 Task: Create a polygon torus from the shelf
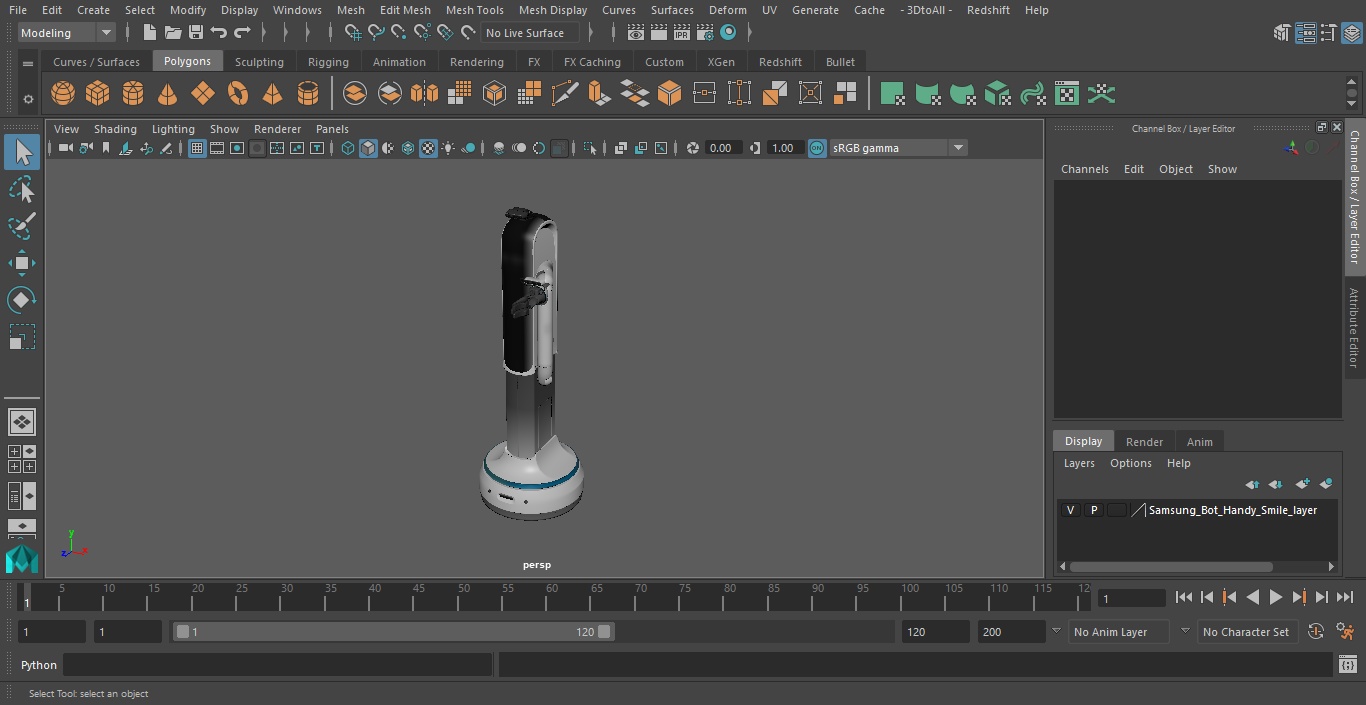coord(238,94)
